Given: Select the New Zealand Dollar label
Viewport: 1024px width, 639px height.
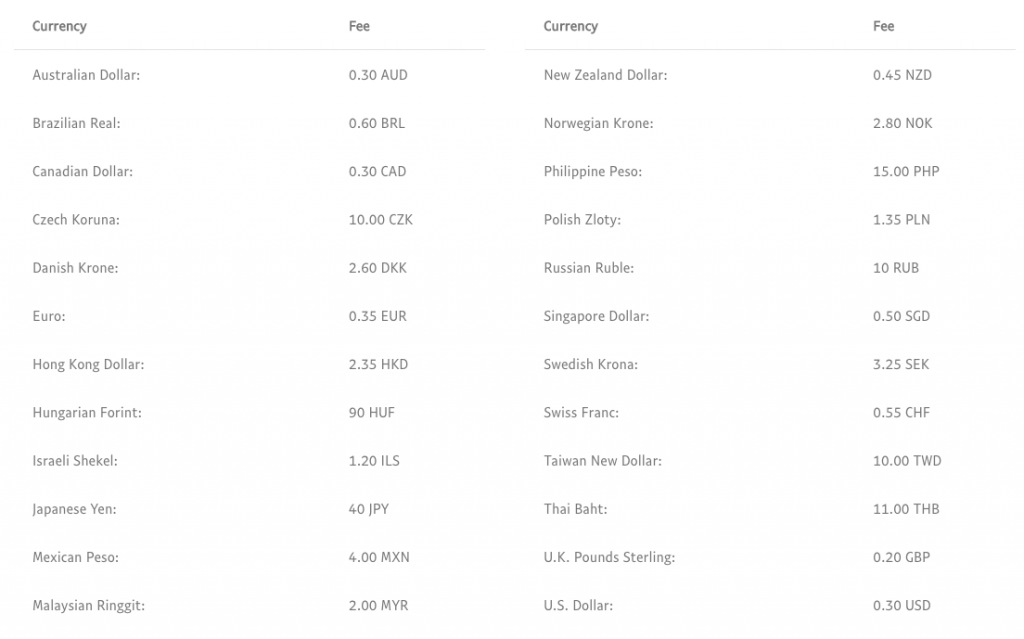Looking at the screenshot, I should 605,75.
